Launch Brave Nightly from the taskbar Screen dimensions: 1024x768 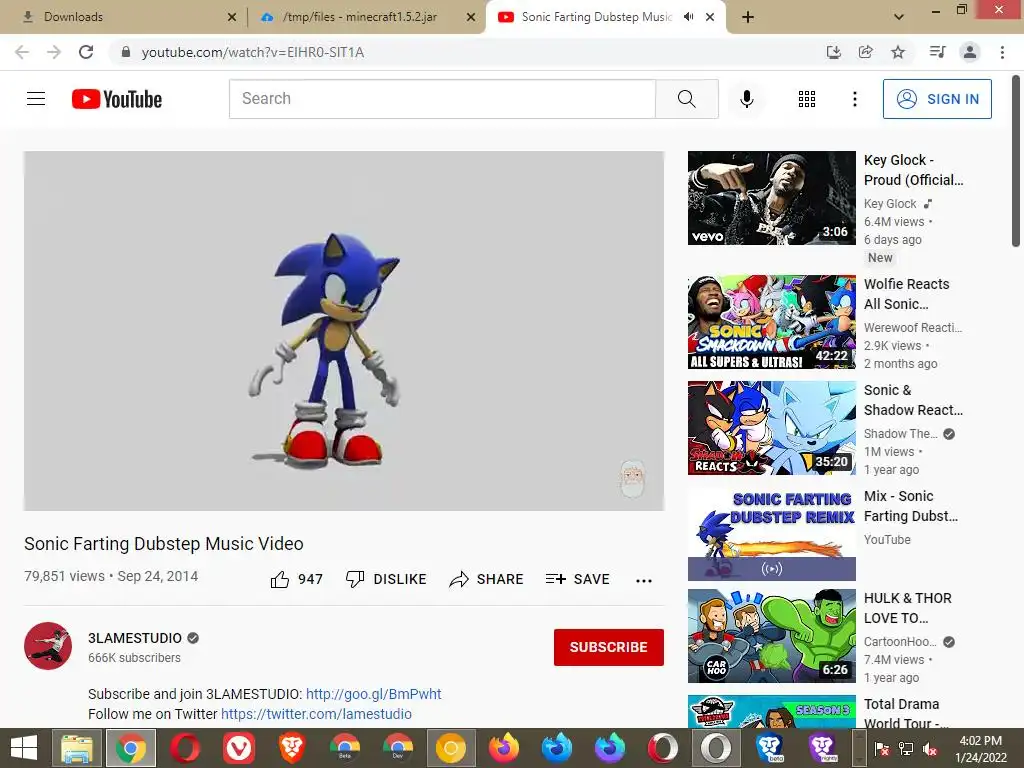[x=822, y=748]
